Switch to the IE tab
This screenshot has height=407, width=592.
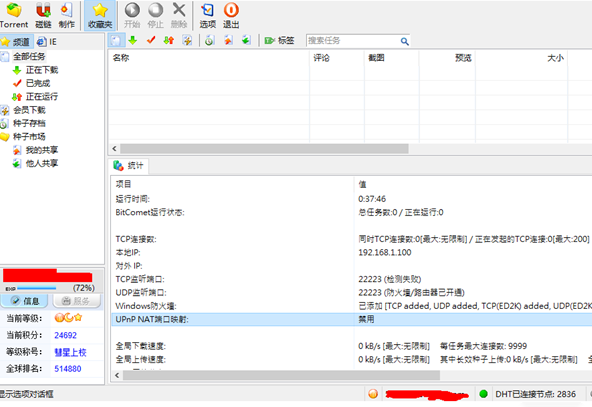(47, 42)
